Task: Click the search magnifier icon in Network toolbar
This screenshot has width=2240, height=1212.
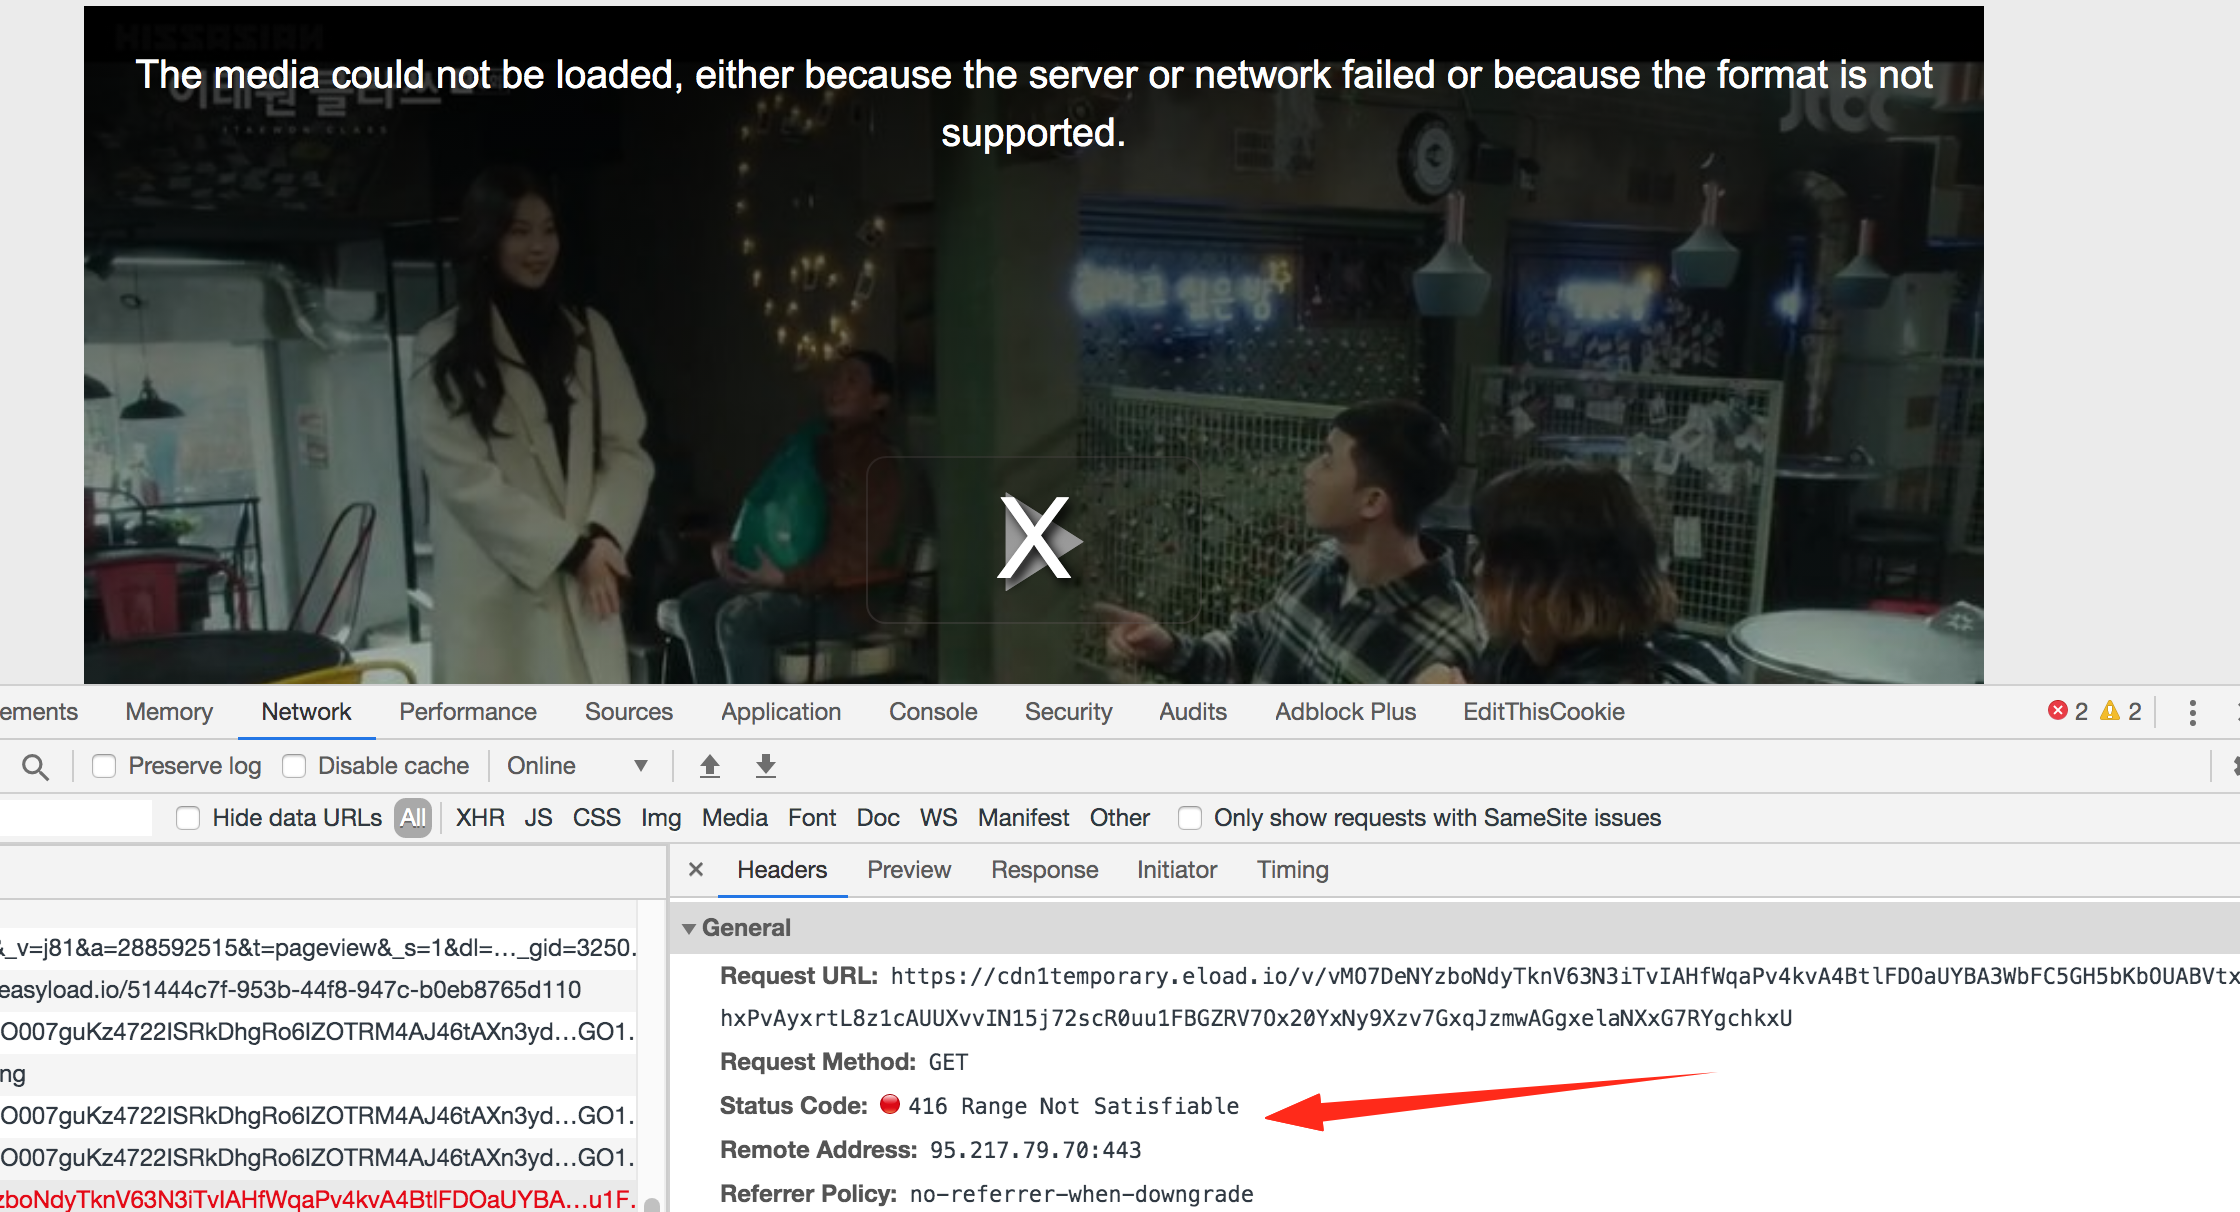Action: tap(35, 767)
